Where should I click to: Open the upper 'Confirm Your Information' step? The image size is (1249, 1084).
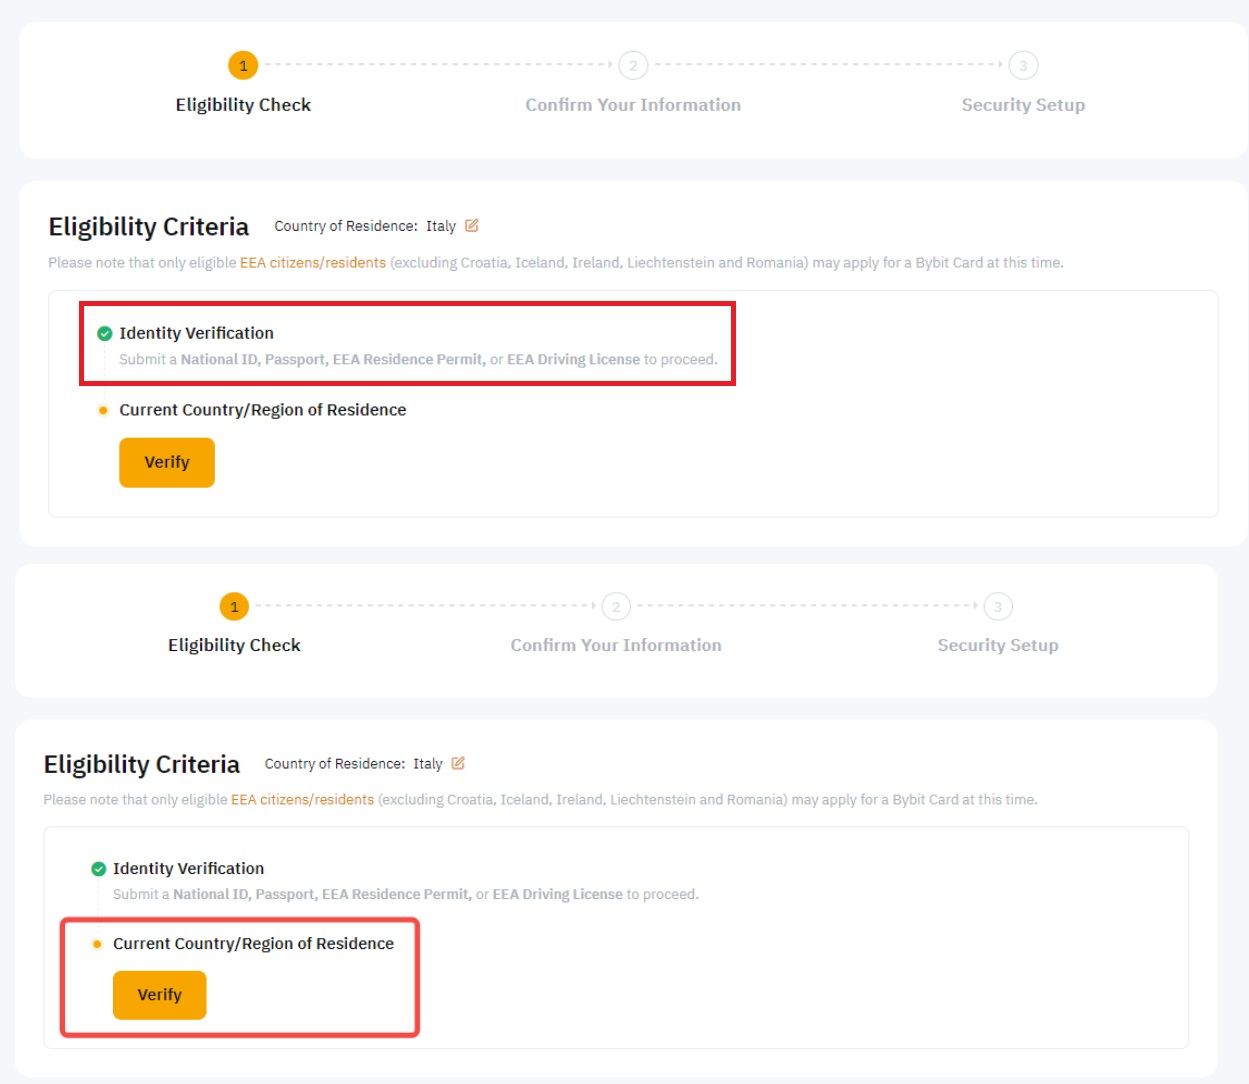tap(633, 105)
